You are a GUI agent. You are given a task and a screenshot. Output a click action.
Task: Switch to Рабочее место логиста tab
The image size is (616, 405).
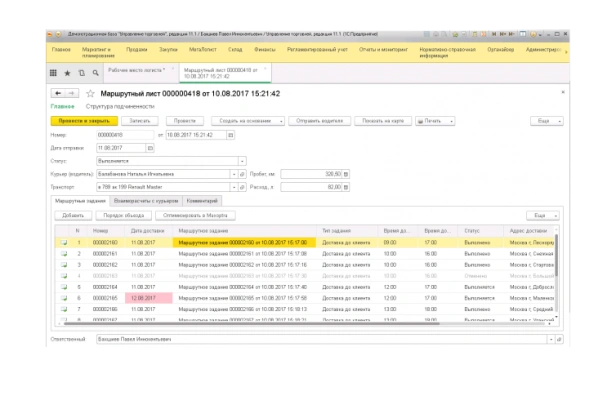[x=136, y=71]
